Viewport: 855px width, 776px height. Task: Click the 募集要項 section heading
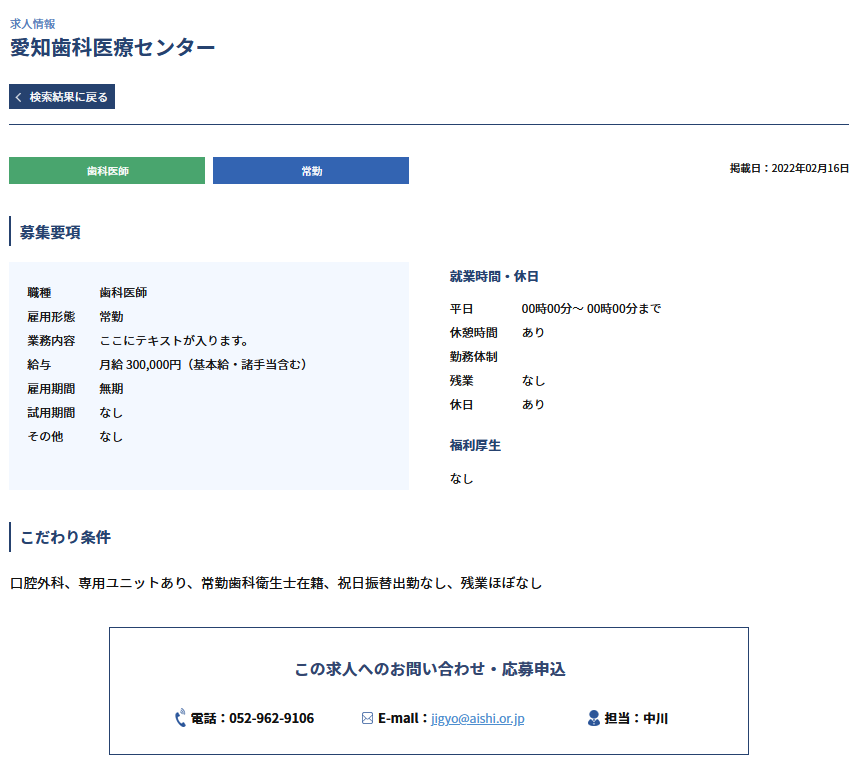coord(50,232)
